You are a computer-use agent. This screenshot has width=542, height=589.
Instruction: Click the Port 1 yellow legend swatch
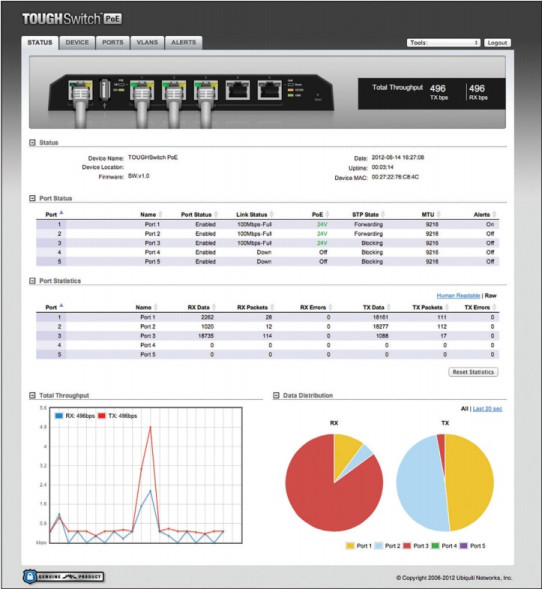tap(350, 545)
